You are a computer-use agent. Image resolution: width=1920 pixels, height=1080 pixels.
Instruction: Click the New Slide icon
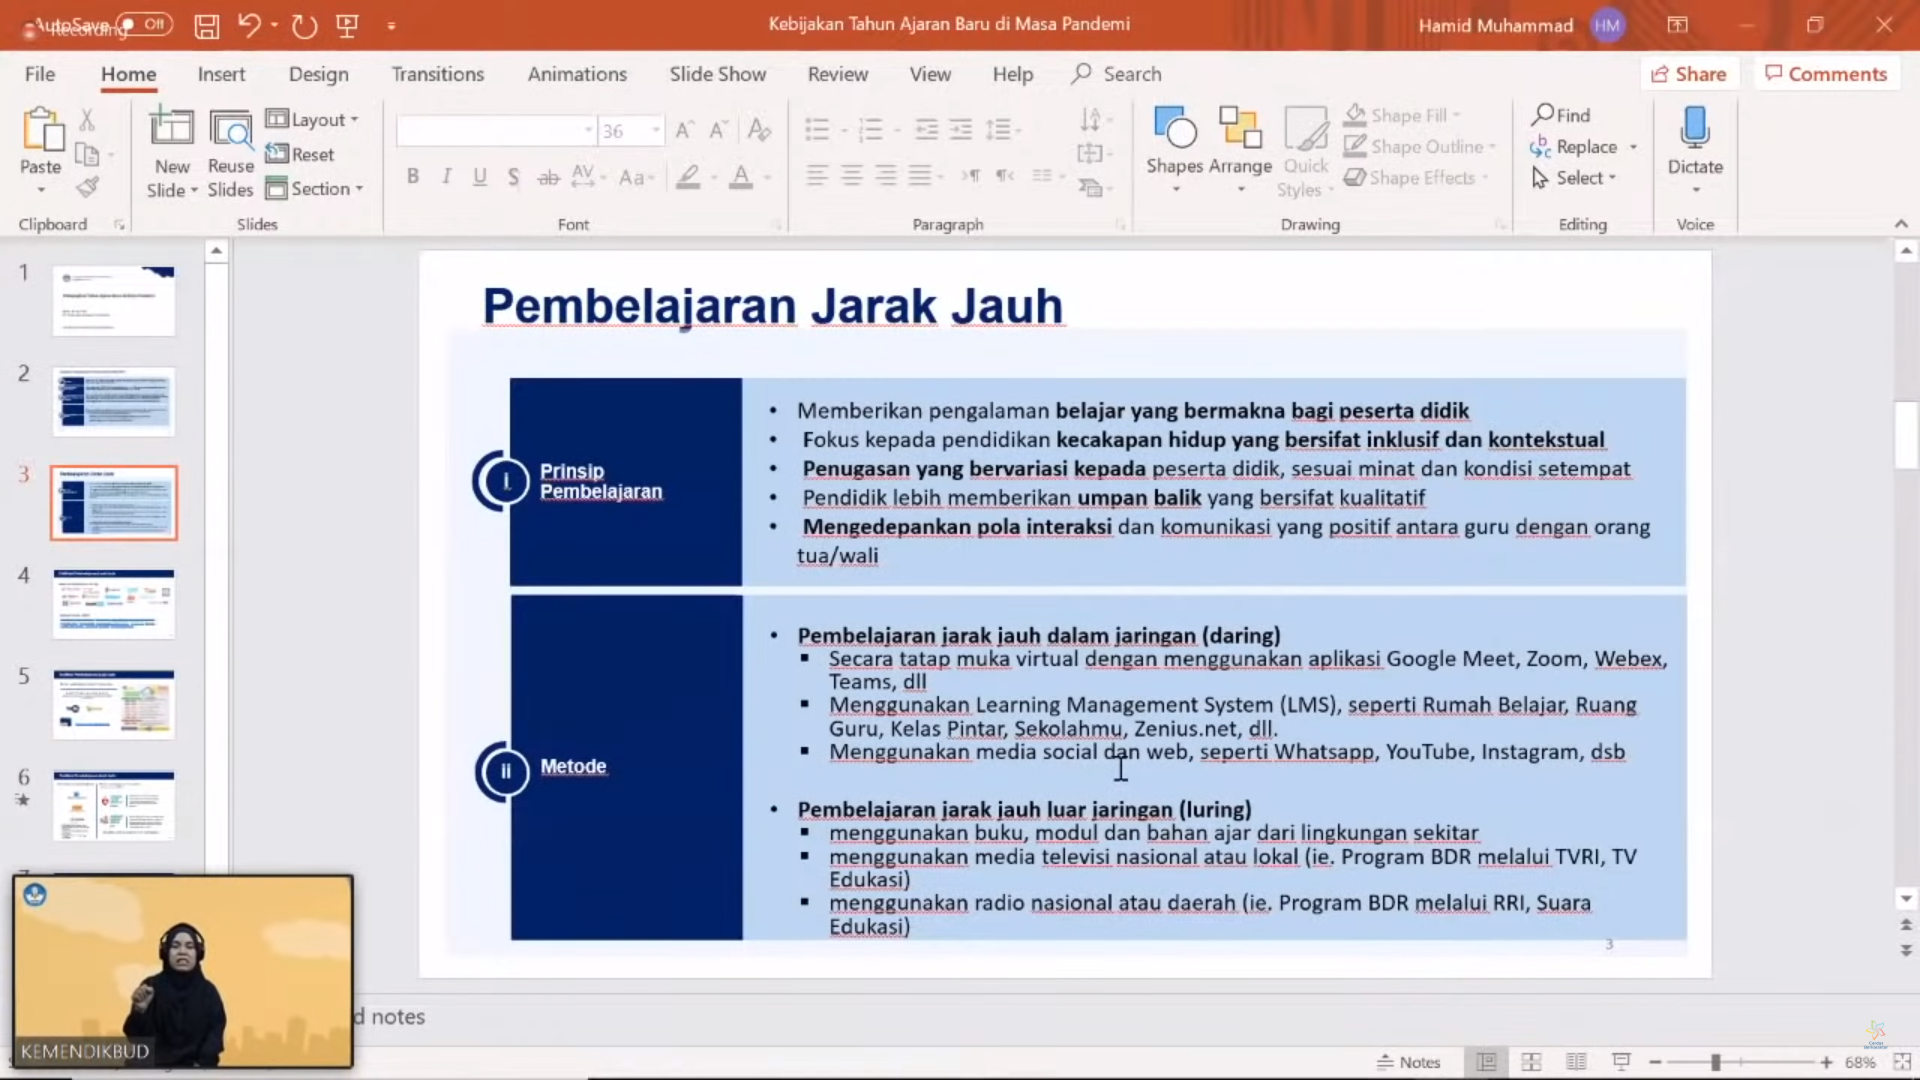point(171,128)
